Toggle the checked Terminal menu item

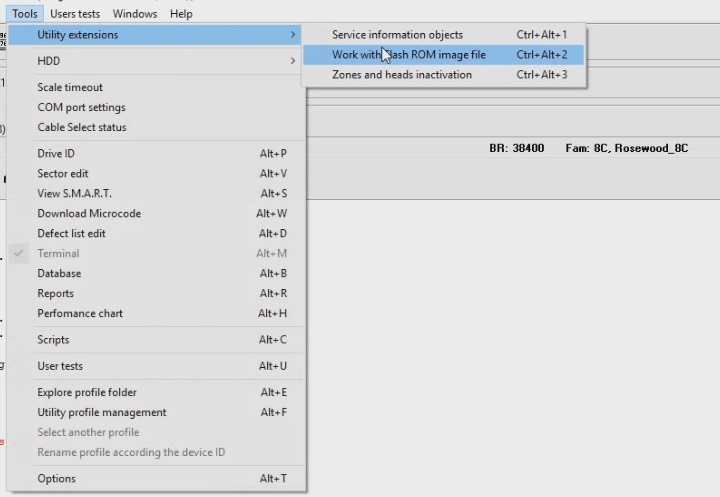point(59,253)
